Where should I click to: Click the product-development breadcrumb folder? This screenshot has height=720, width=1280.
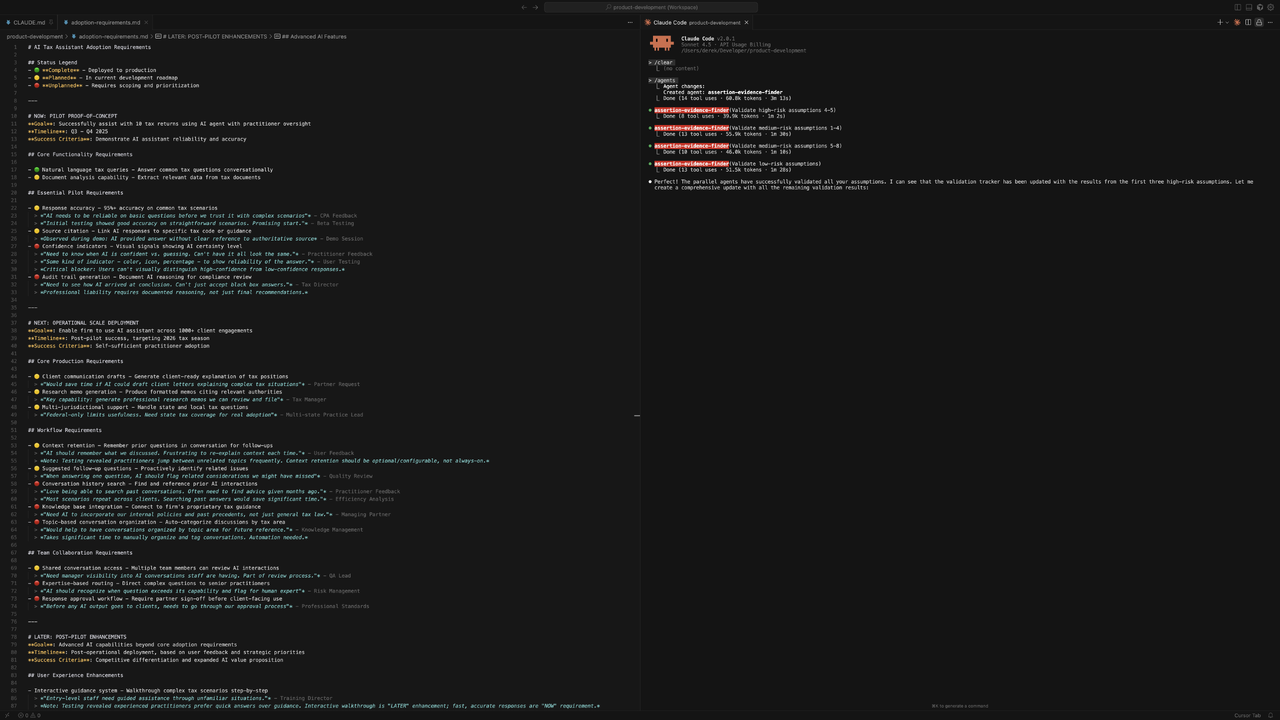35,36
